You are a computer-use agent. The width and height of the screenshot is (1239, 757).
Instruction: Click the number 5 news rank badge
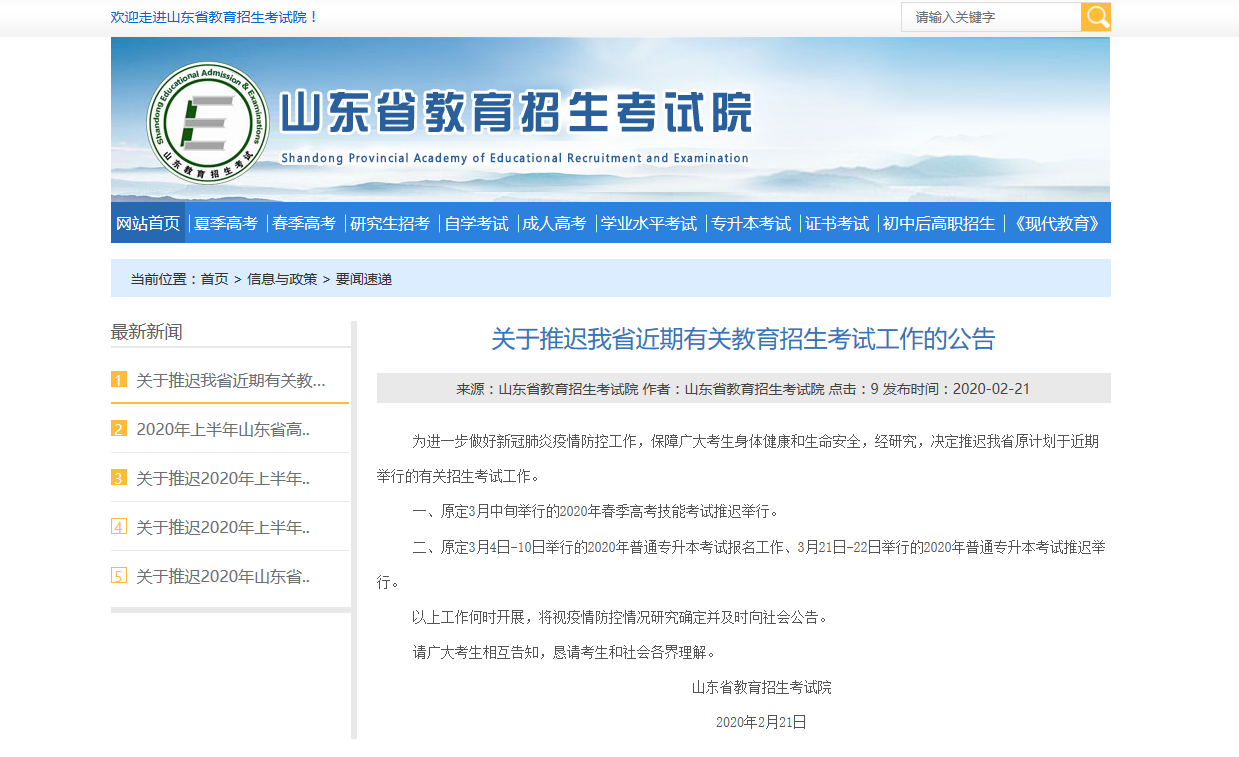pyautogui.click(x=119, y=576)
